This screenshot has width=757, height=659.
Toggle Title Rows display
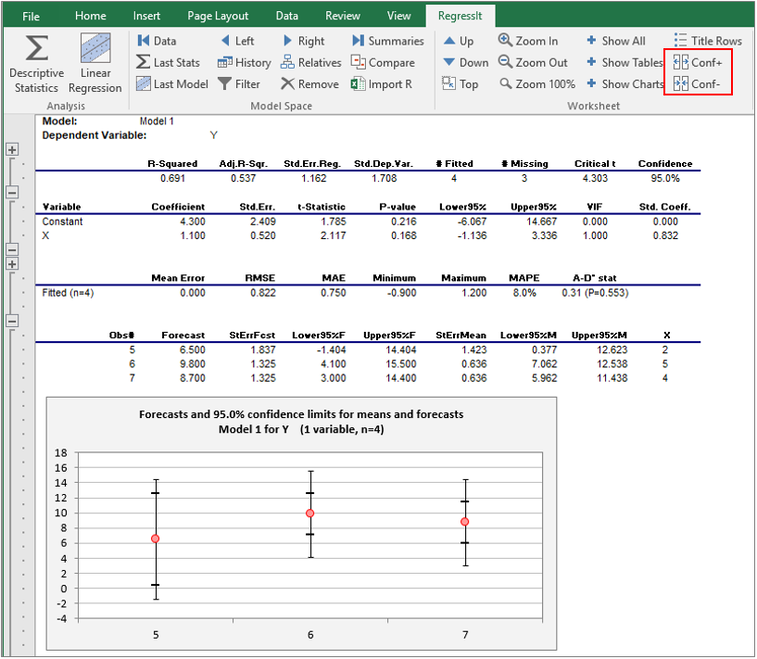(708, 41)
